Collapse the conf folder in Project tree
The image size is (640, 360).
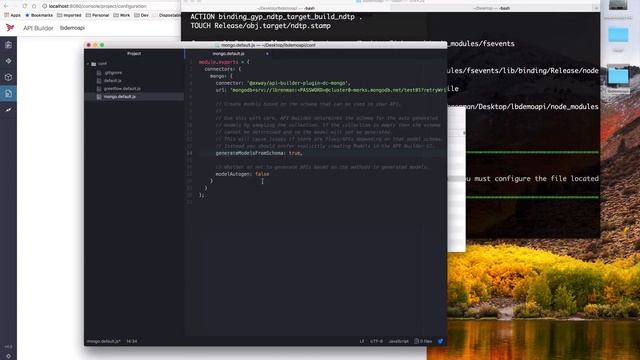[x=88, y=64]
